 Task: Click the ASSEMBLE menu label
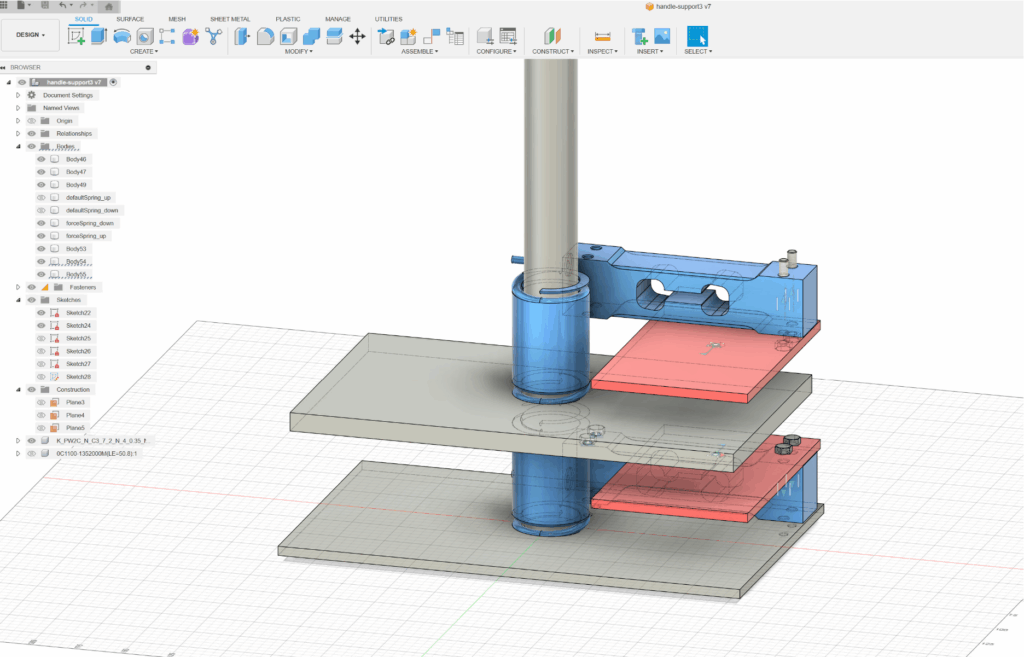pyautogui.click(x=419, y=51)
